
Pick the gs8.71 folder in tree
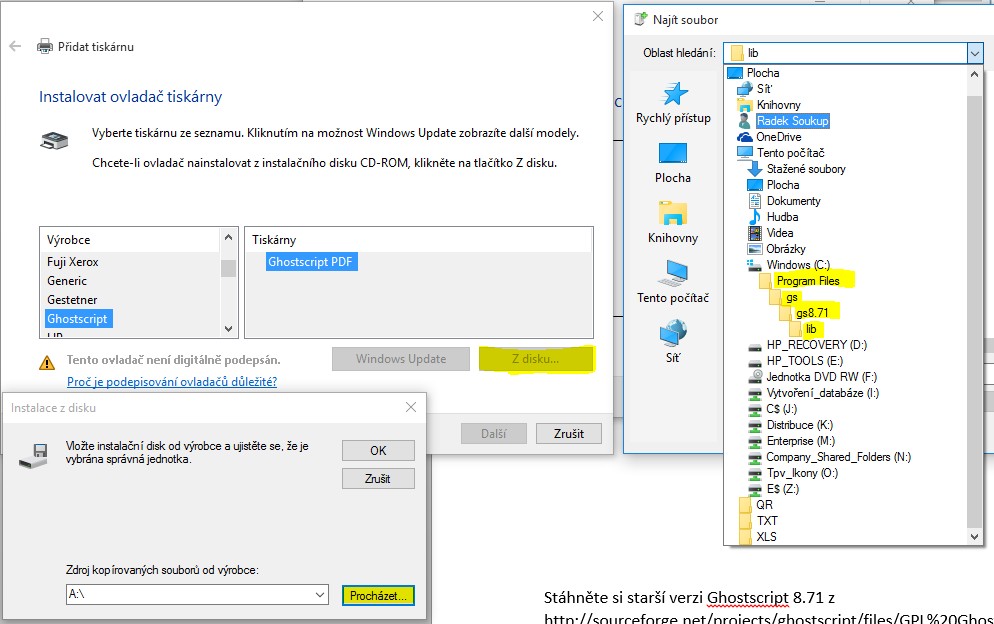811,313
